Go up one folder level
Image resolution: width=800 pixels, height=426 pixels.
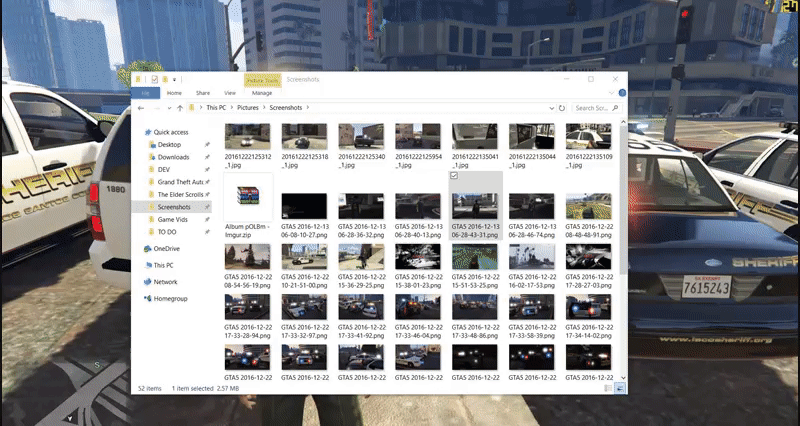point(180,108)
